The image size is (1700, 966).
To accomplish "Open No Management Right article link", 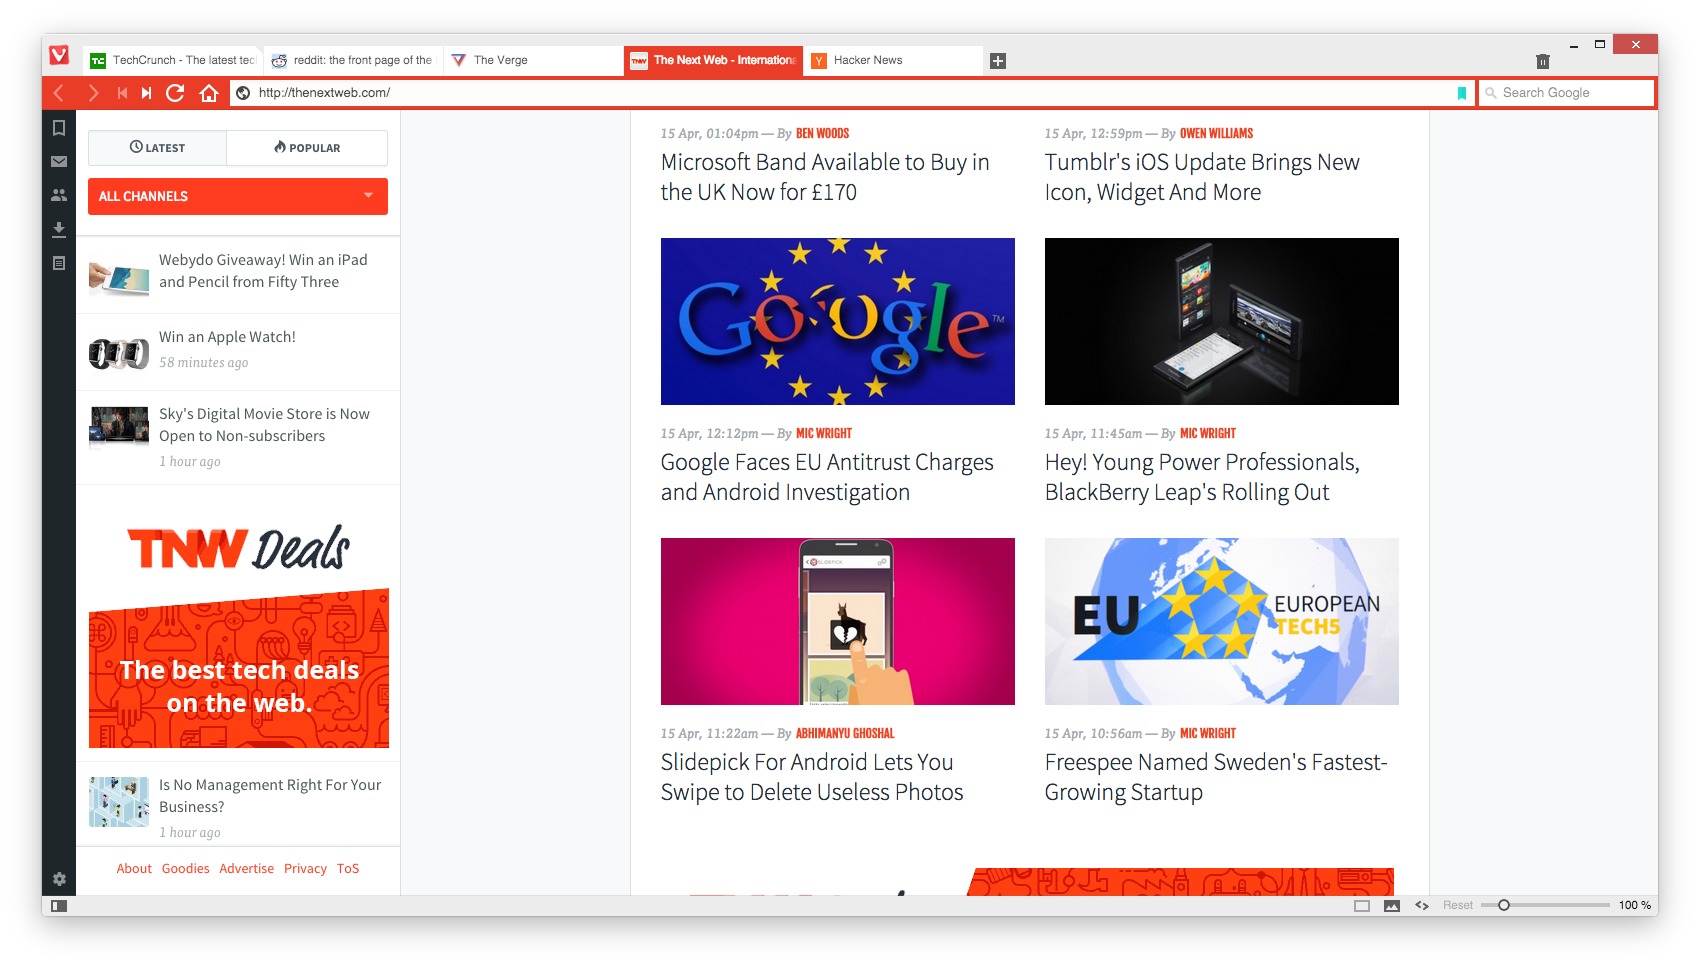I will click(270, 796).
